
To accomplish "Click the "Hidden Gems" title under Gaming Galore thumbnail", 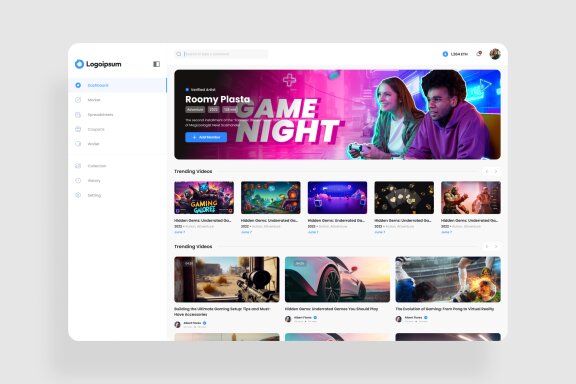I will coord(203,220).
